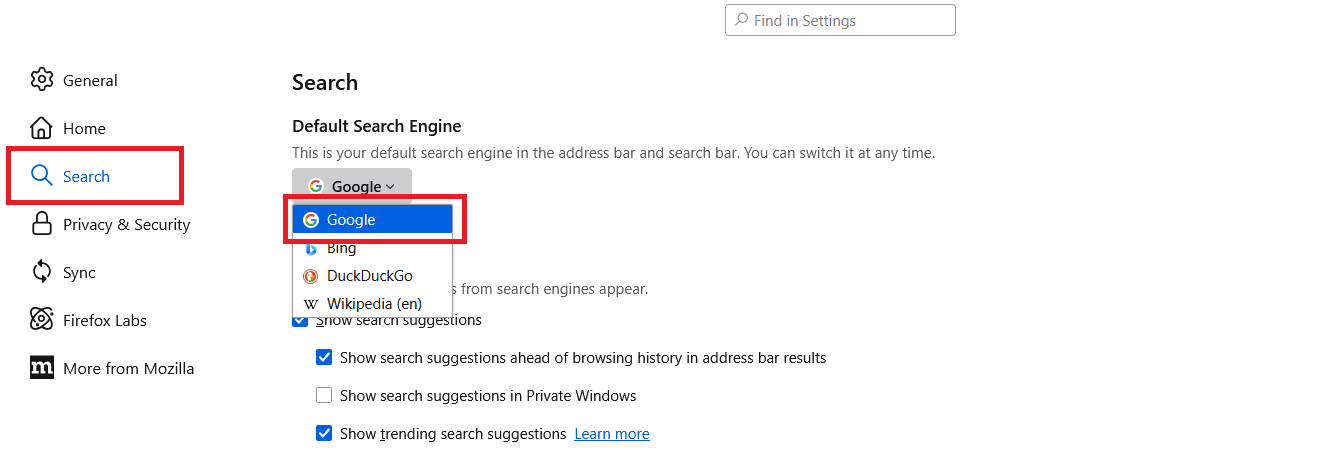Open the Privacy & Security settings tab
The width and height of the screenshot is (1337, 450).
(126, 224)
